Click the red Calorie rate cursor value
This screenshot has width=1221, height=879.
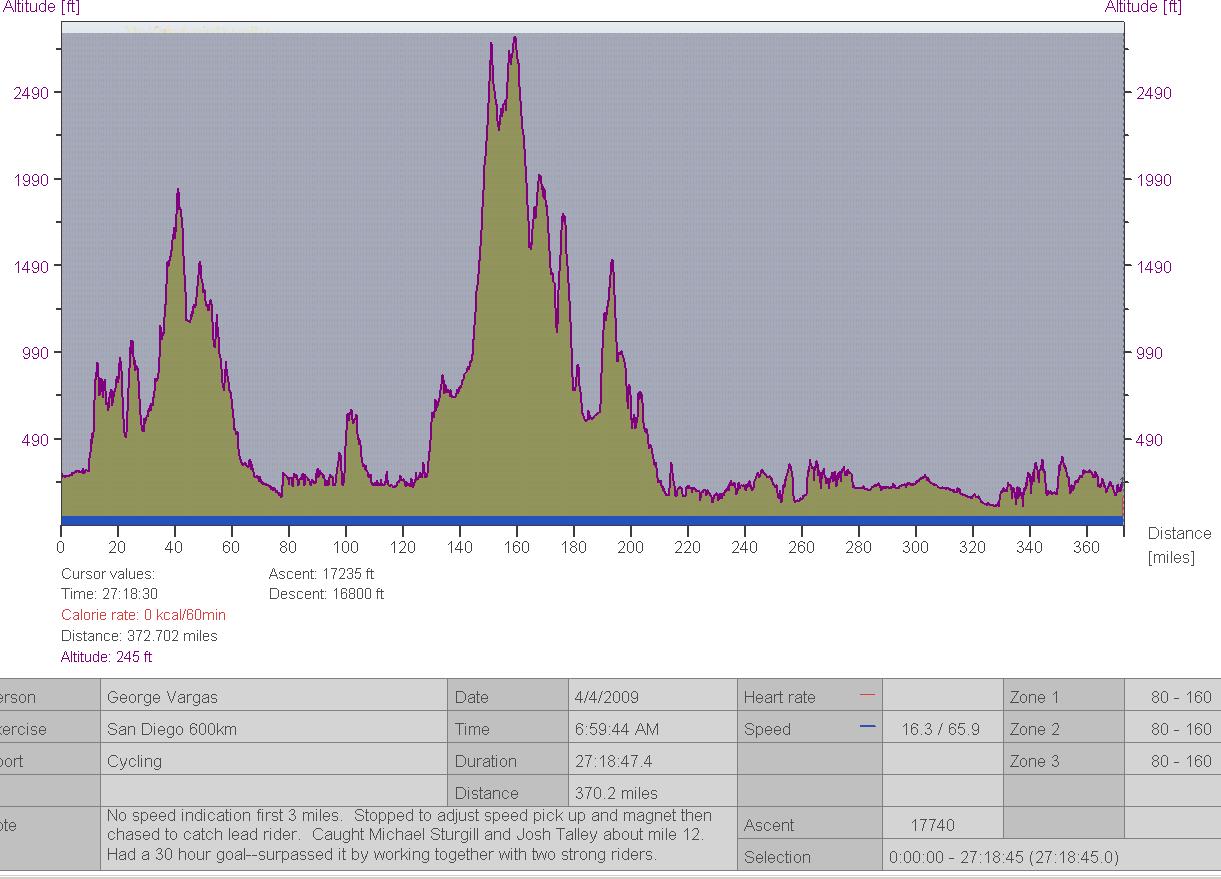143,615
